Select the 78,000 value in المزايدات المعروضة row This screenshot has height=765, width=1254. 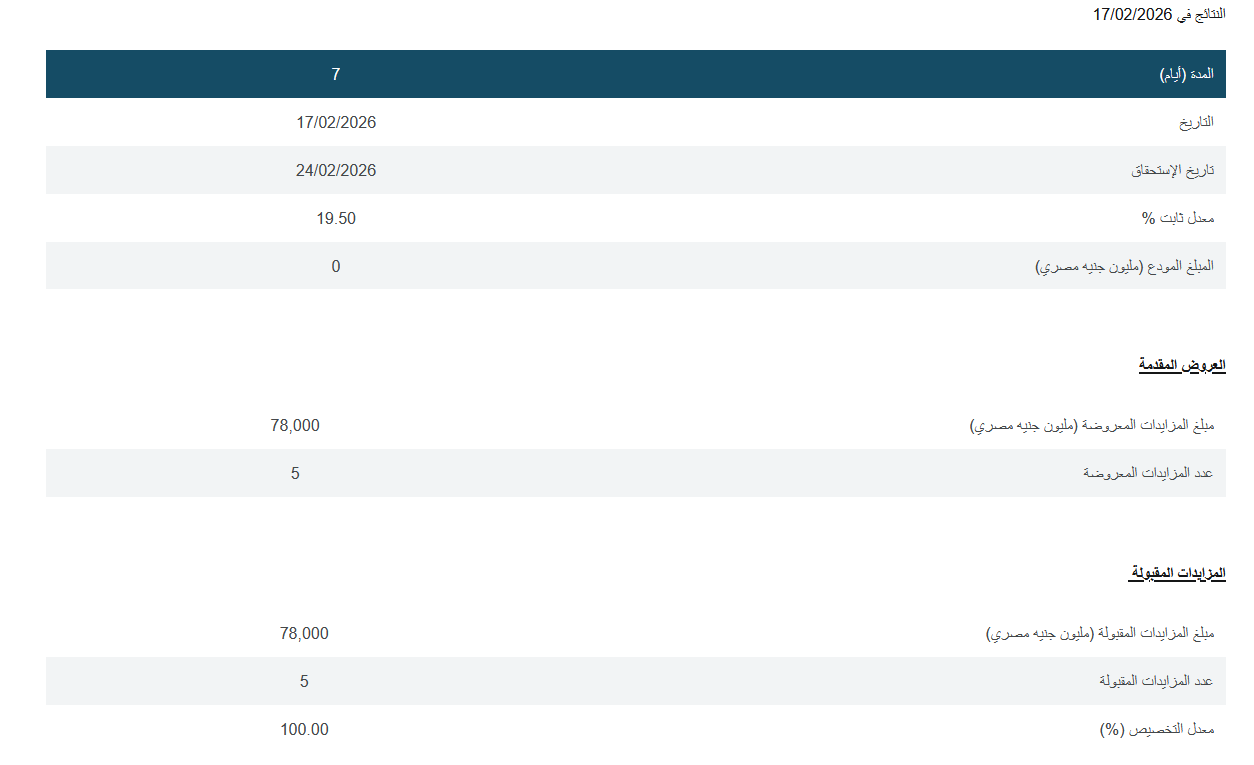(x=295, y=426)
